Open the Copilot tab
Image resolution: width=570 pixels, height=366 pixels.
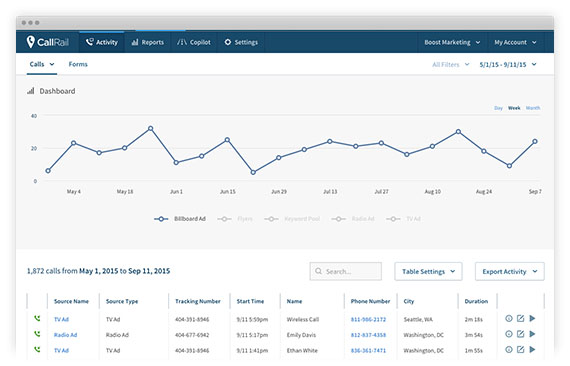point(194,42)
